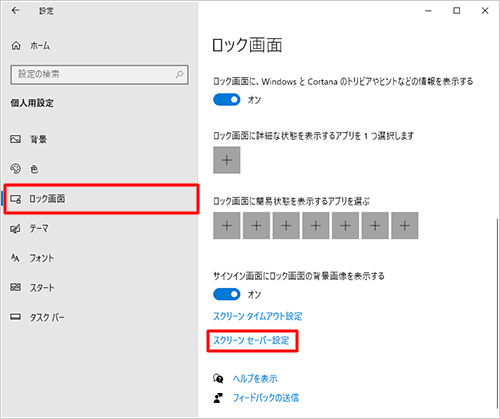Add second quick status app
Viewport: 500px width, 419px height.
tap(256, 226)
